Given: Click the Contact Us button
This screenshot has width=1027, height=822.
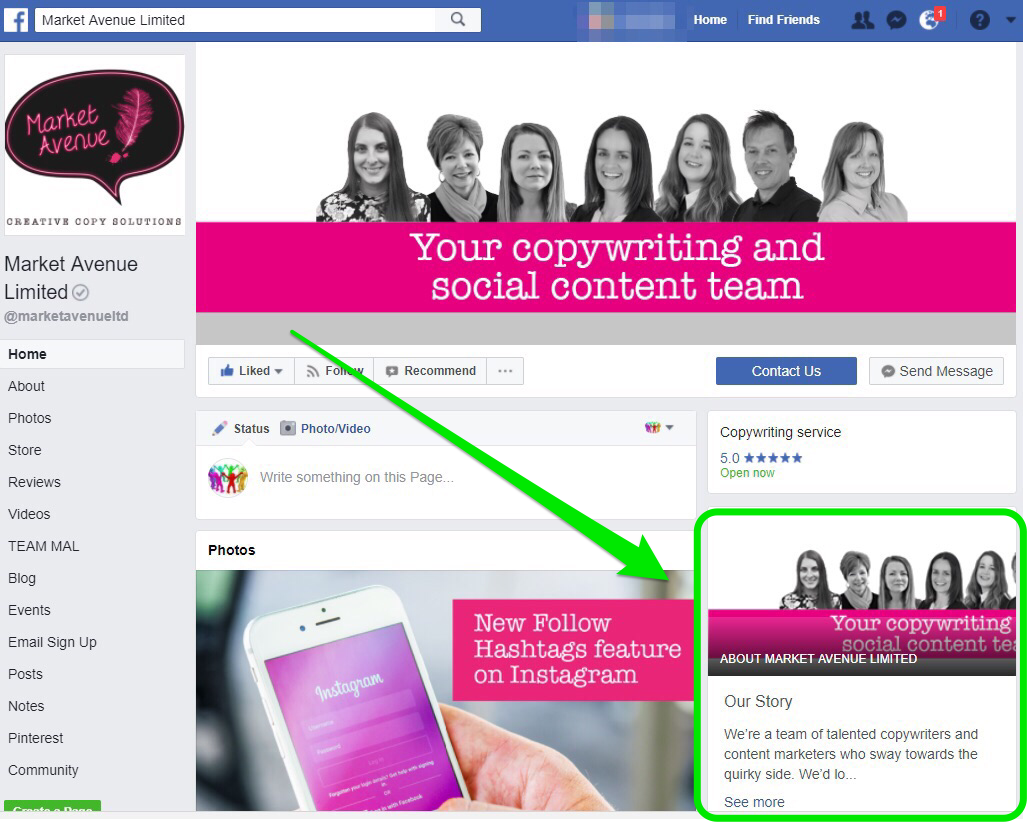Looking at the screenshot, I should (x=786, y=371).
